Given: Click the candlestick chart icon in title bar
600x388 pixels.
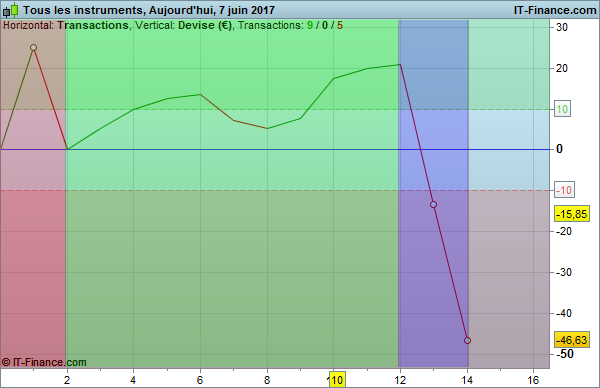Looking at the screenshot, I should [x=11, y=10].
